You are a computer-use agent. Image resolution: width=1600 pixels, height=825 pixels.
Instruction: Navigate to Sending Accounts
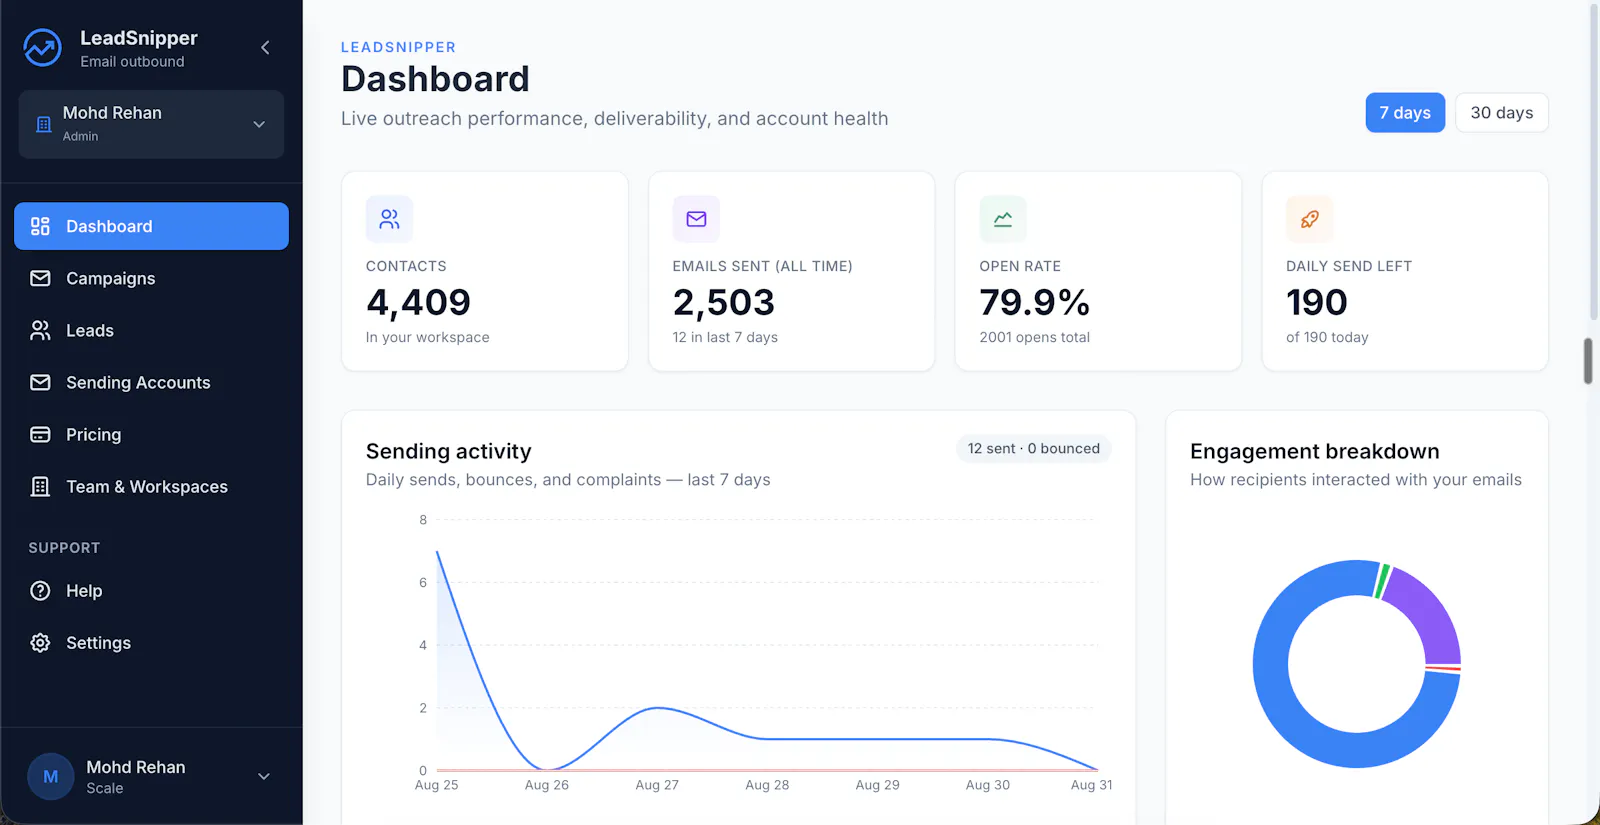pos(151,382)
